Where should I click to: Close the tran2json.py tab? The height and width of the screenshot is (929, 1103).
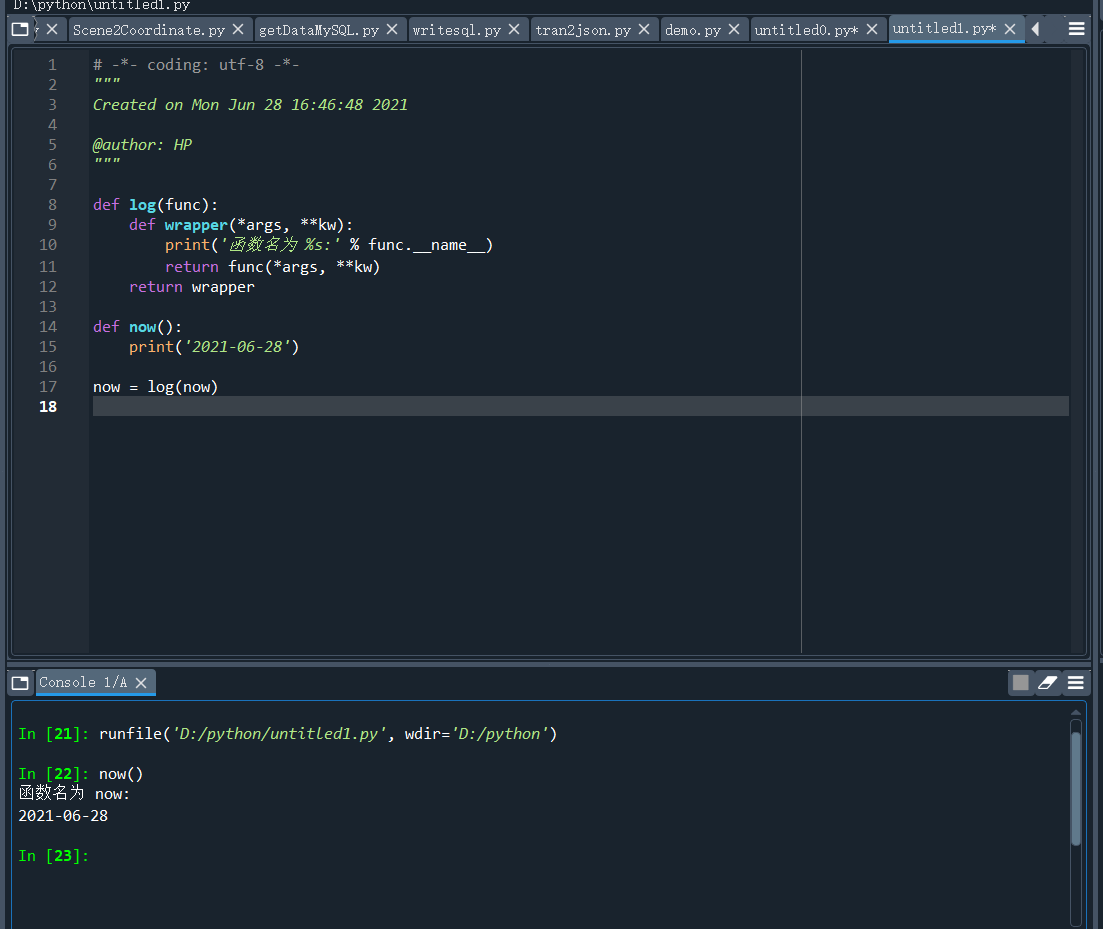coord(644,30)
